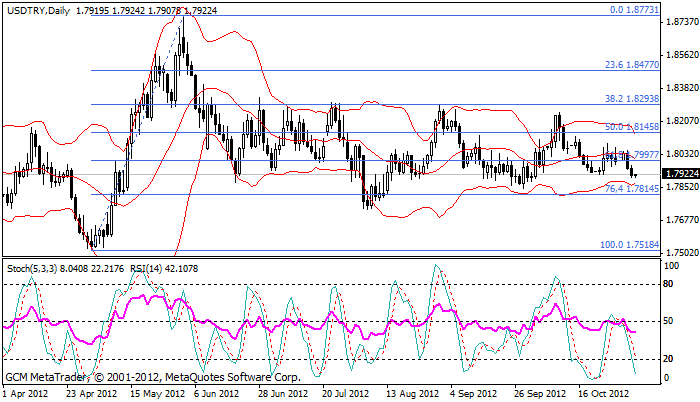The height and width of the screenshot is (402, 700).
Task: Select the 0.0 1.87731 Fibonacci level label
Action: (634, 9)
